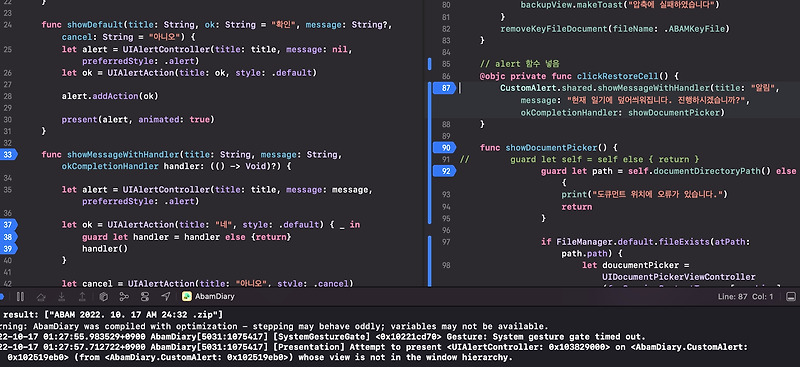Click the handler() call on line 39
The width and height of the screenshot is (800, 367).
tap(105, 249)
